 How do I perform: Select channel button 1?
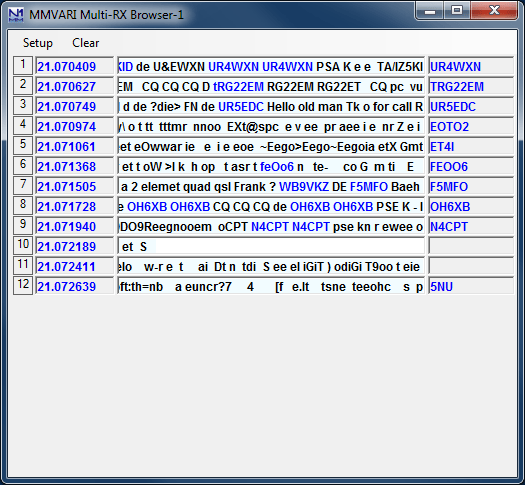(x=23, y=65)
